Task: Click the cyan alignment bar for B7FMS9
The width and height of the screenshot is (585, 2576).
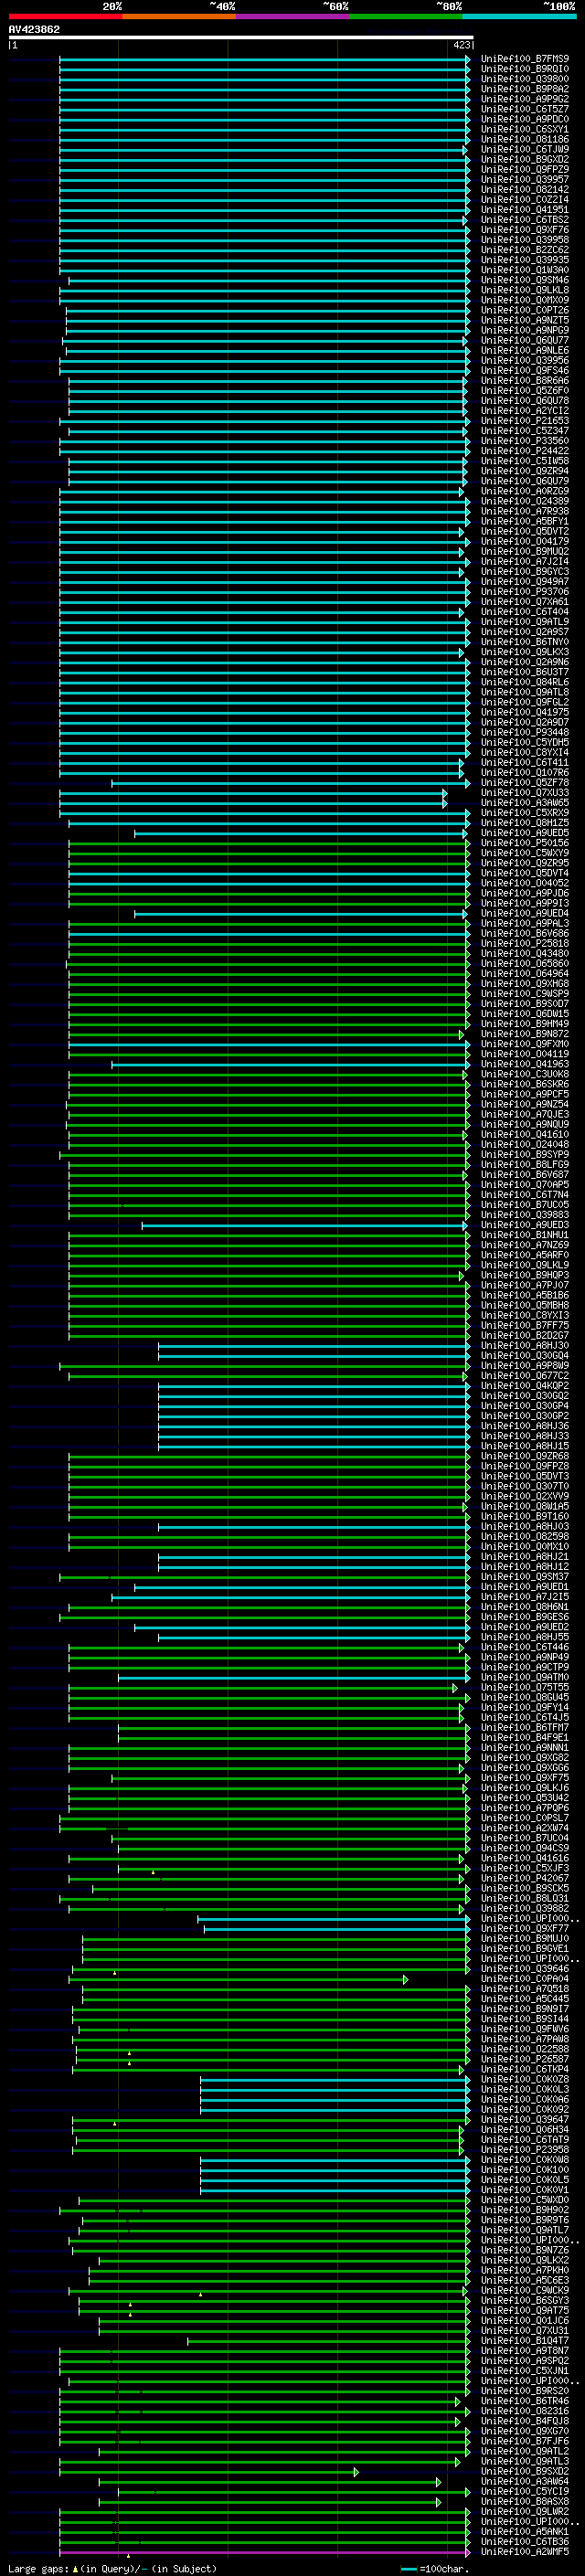Action: 264,59
